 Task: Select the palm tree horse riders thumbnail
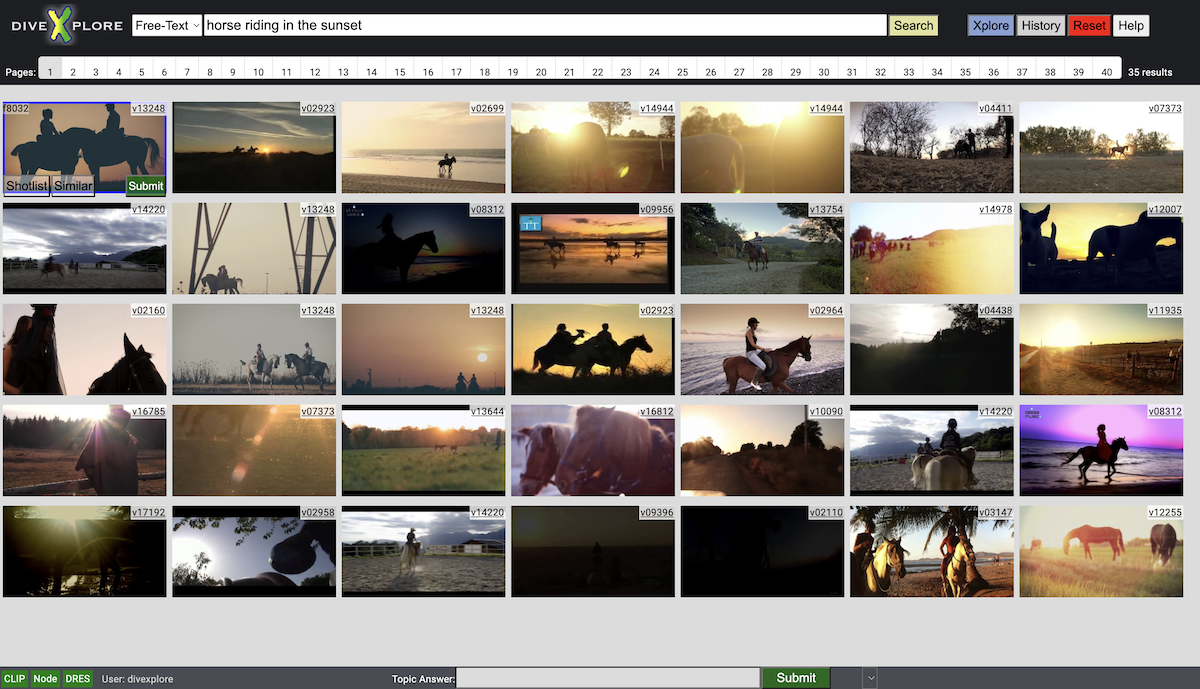point(931,552)
